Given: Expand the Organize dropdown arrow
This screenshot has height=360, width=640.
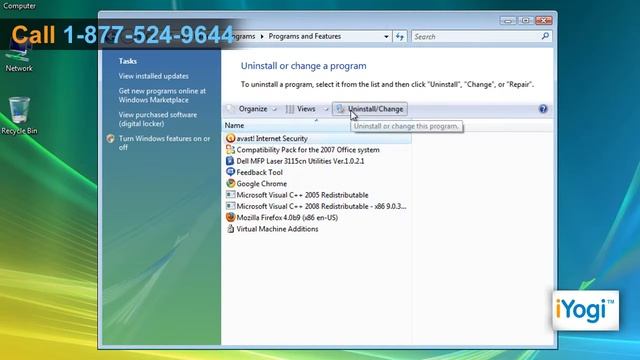Looking at the screenshot, I should coord(275,109).
